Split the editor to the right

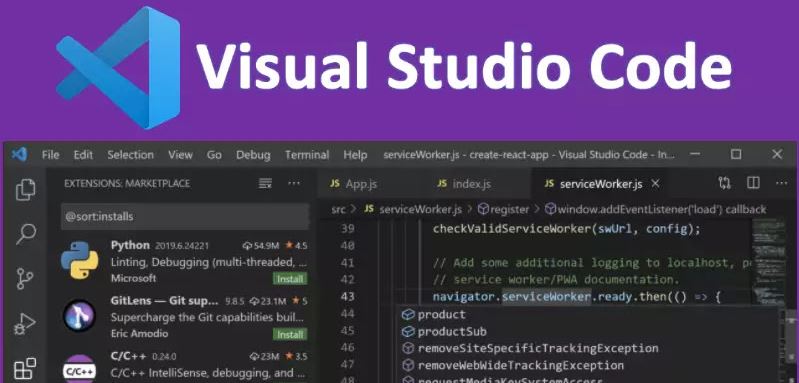pos(753,183)
